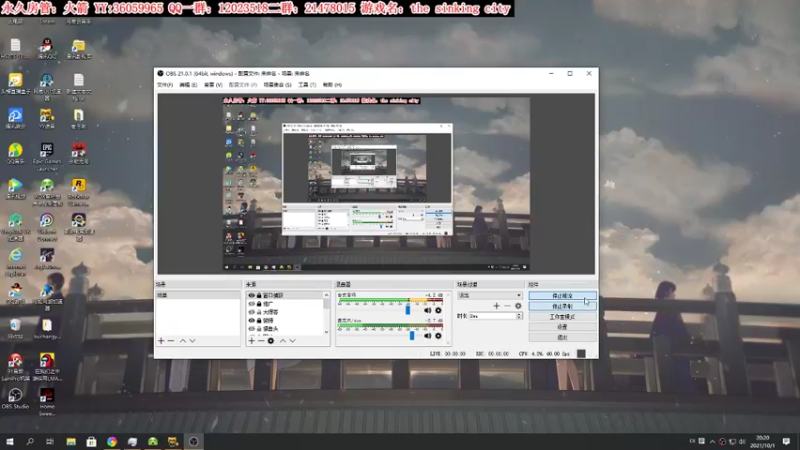Open the 工具(T) Tools menu
This screenshot has width=800, height=450.
pyautogui.click(x=307, y=85)
